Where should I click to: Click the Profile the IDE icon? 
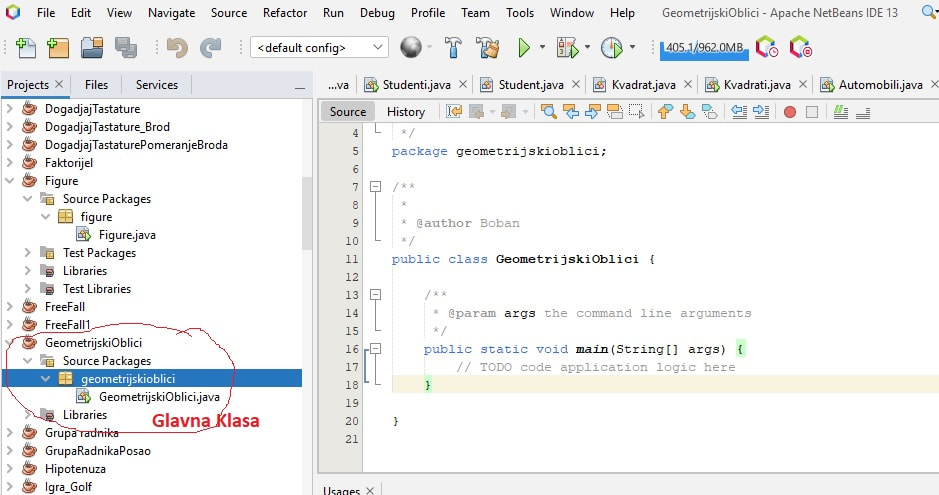[767, 47]
